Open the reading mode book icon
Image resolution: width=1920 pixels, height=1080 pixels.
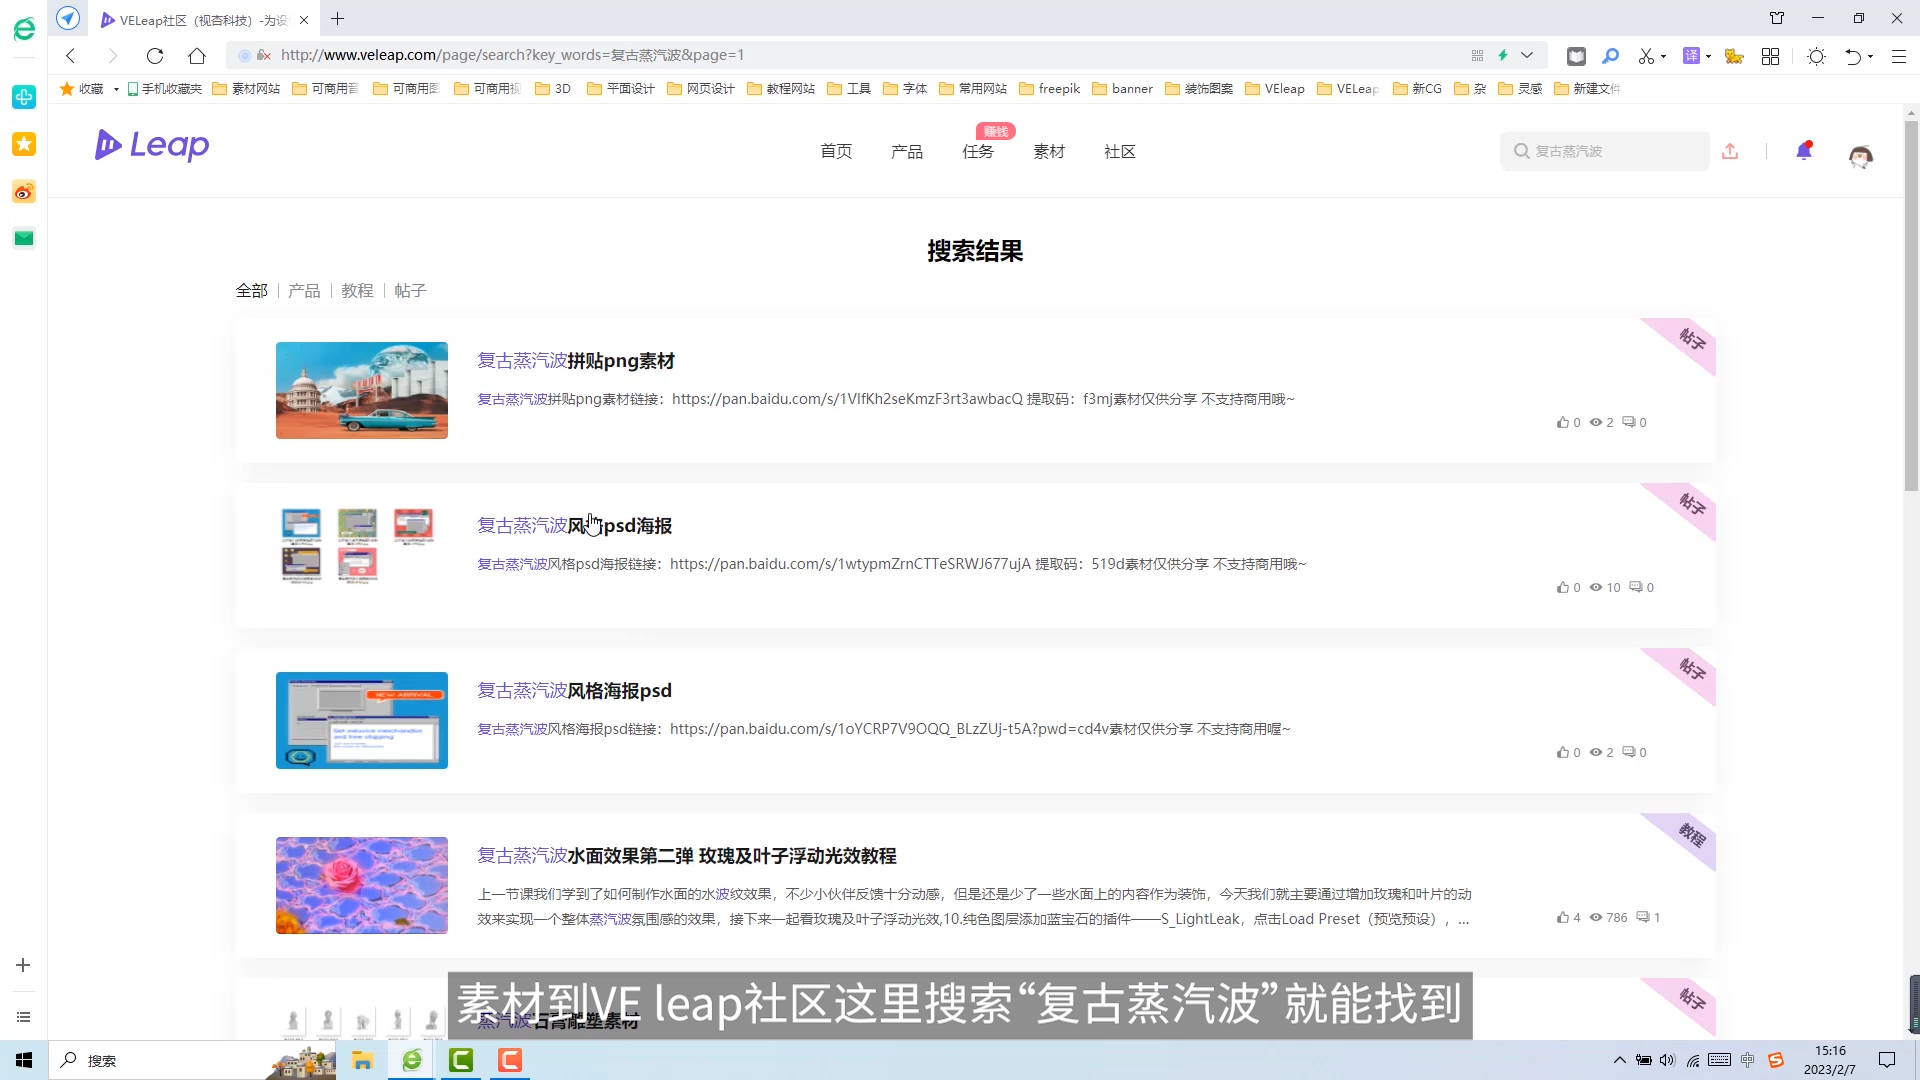click(1576, 56)
